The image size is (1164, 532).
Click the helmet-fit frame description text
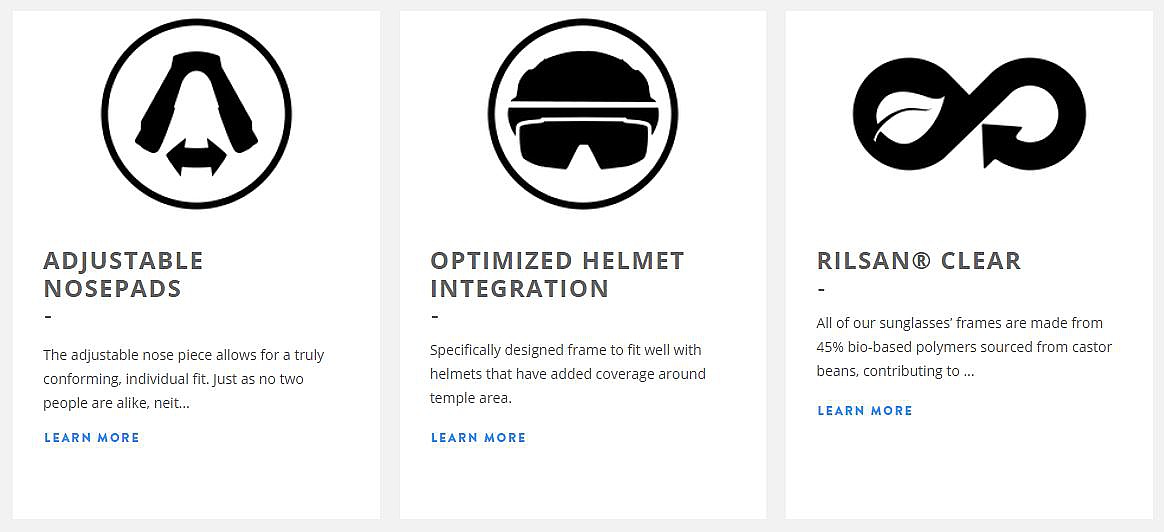pyautogui.click(x=568, y=374)
